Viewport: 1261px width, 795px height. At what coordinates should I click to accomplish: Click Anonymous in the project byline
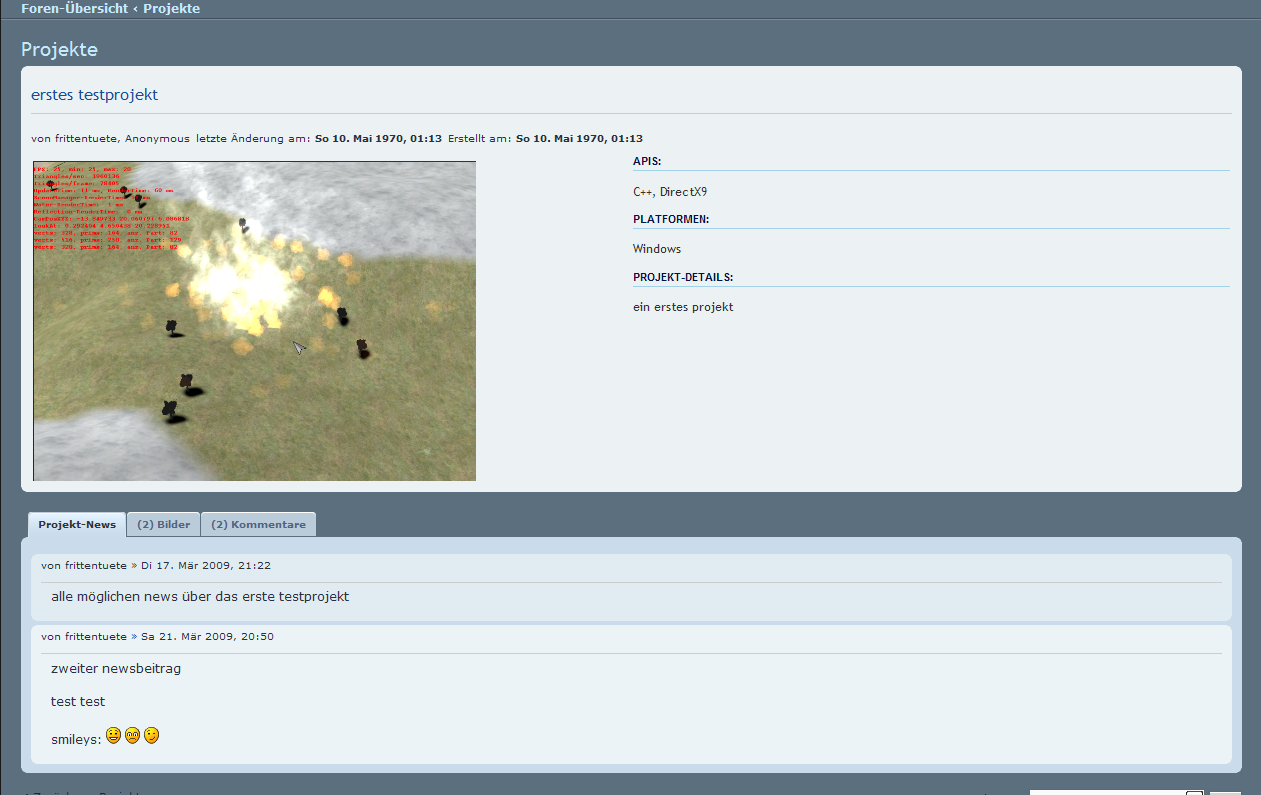(157, 139)
